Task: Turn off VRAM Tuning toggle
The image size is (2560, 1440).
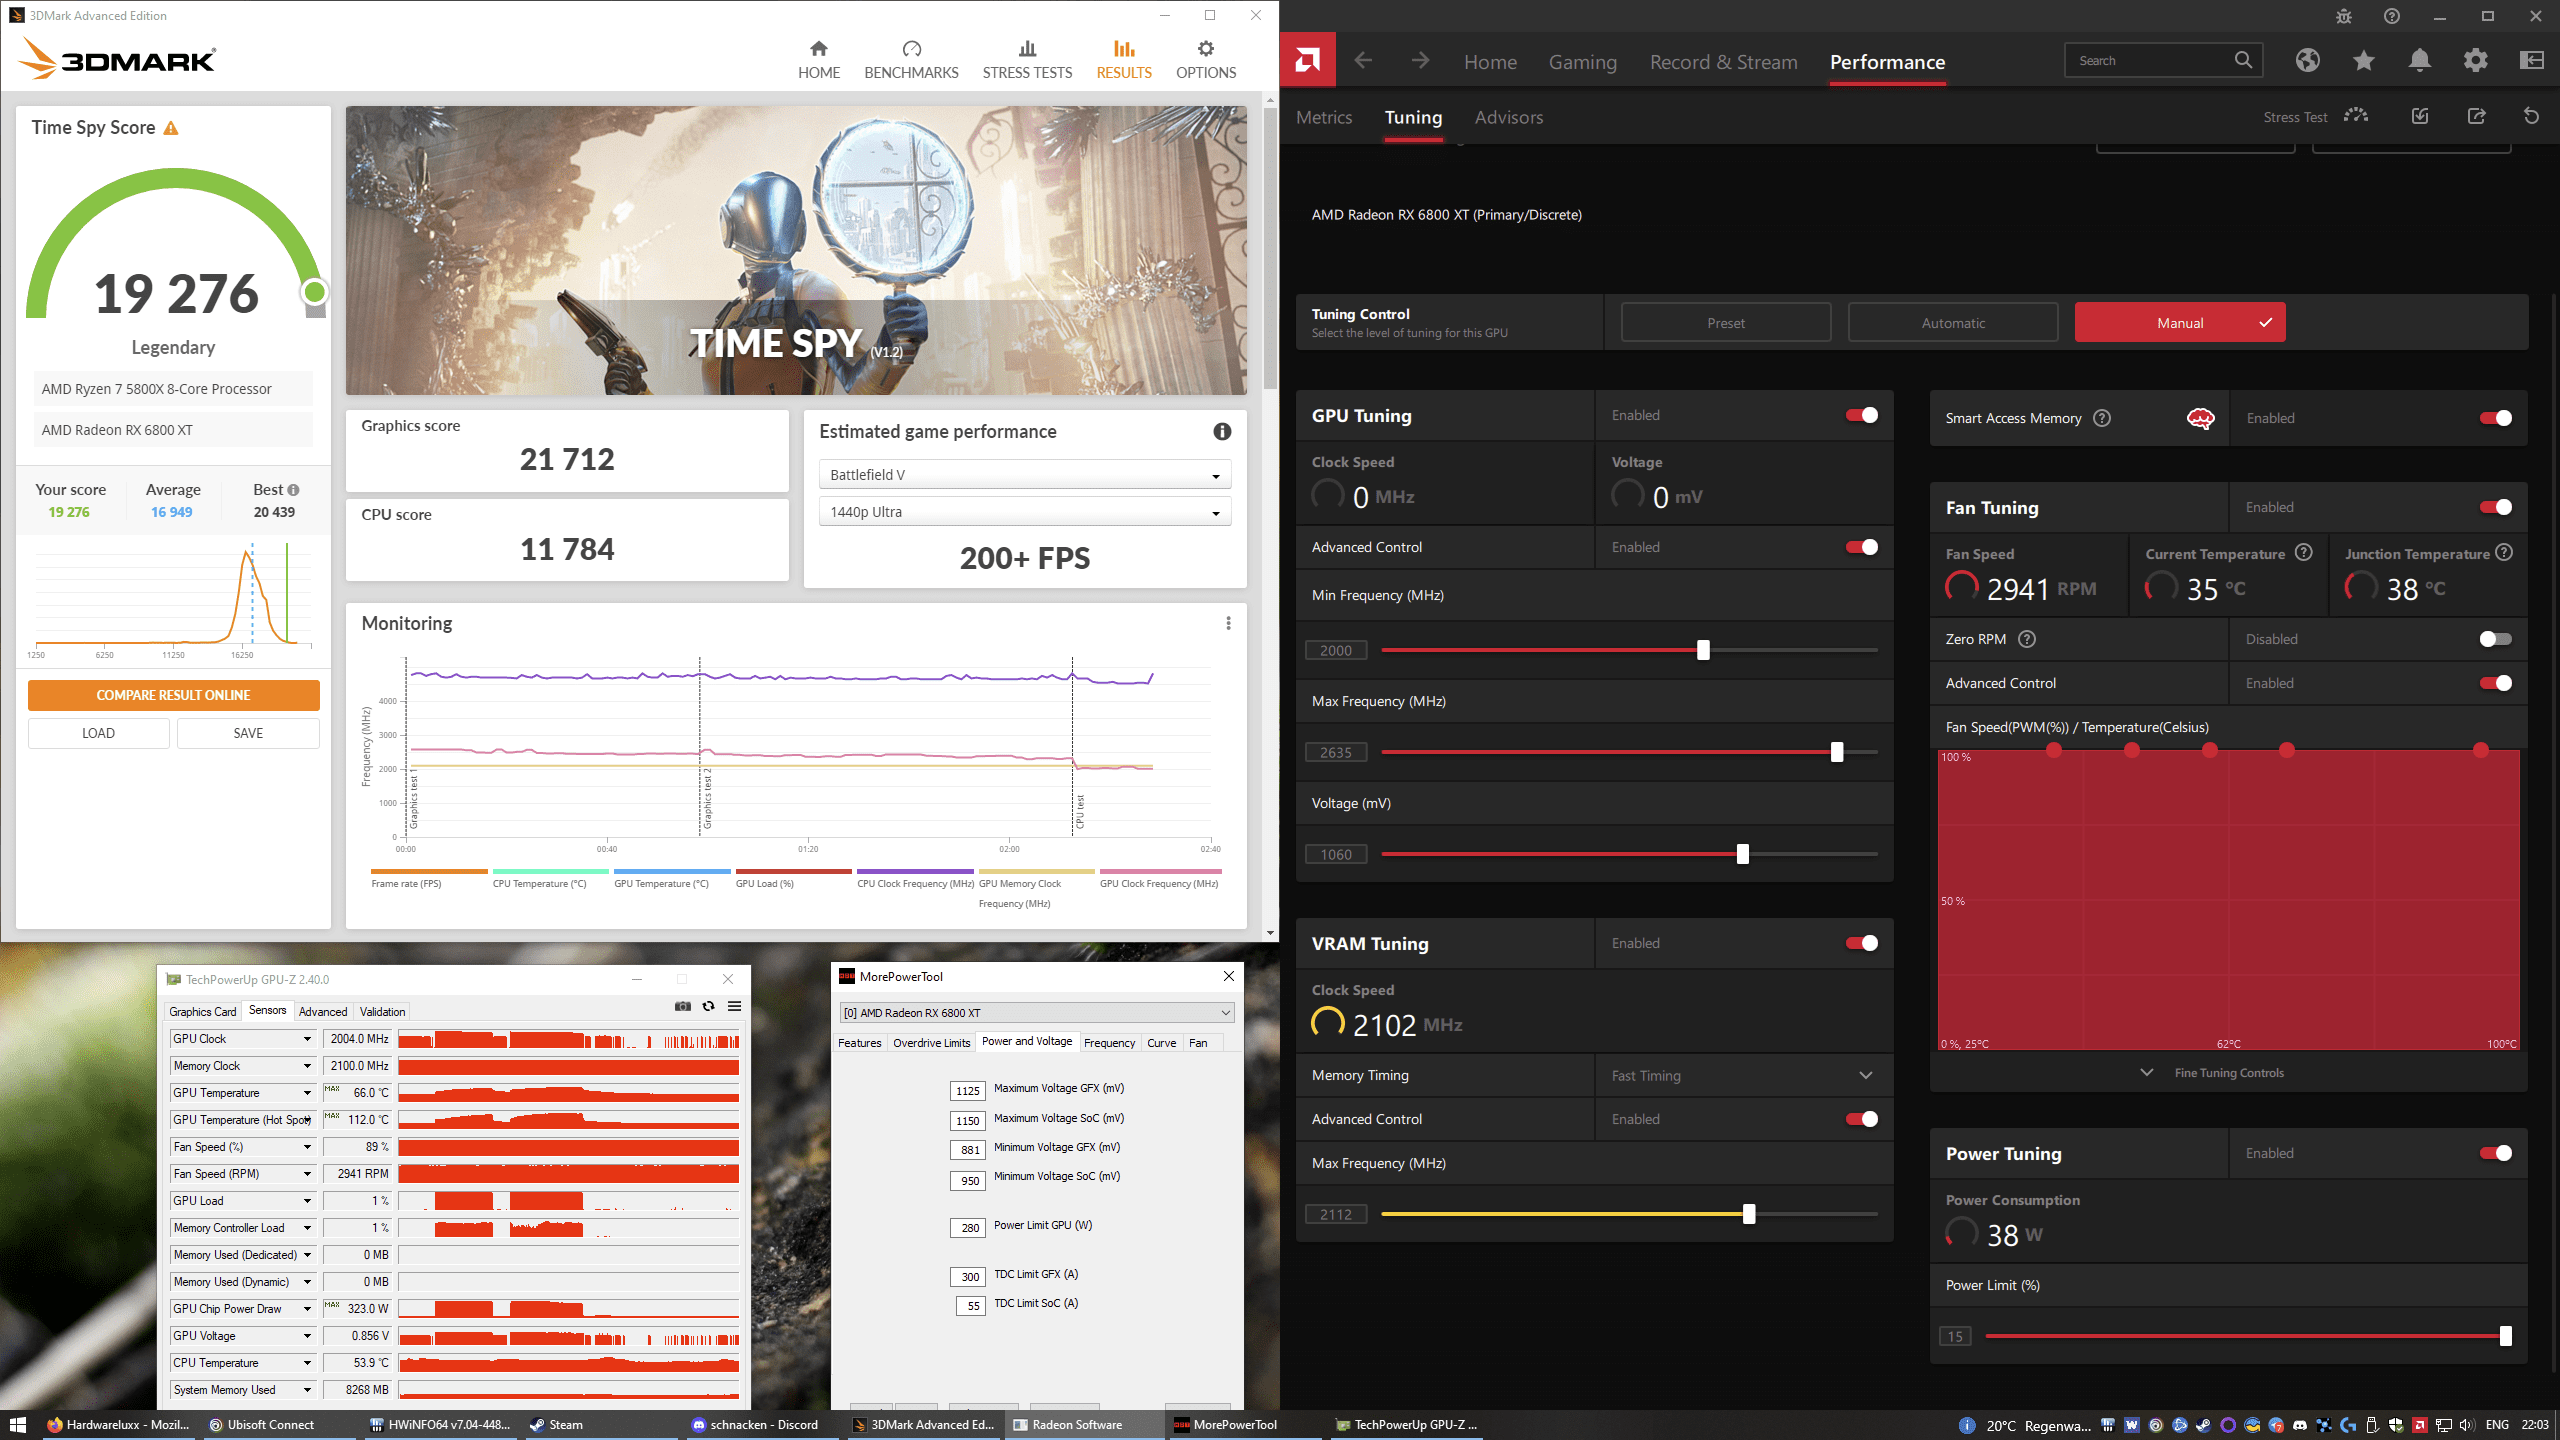Action: pos(1861,943)
